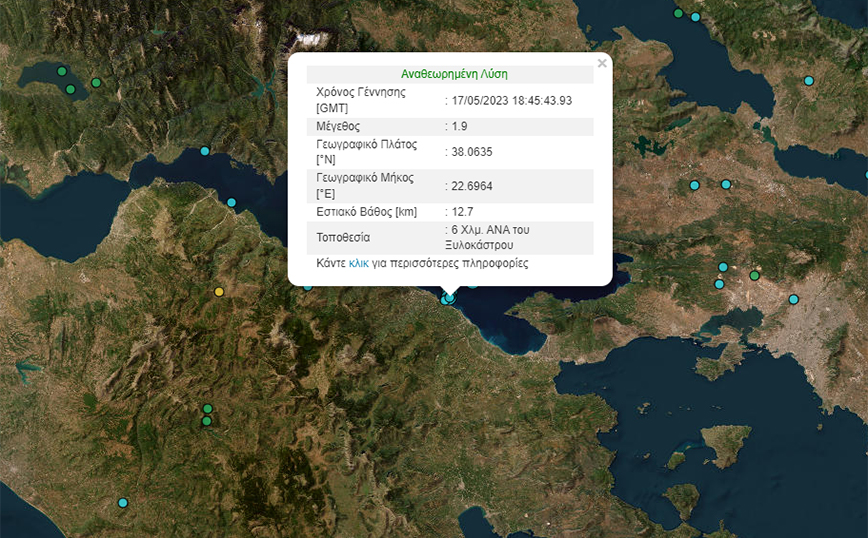Viewport: 868px width, 538px height.
Task: Select the green marker at the top edge
Action: pos(678,13)
